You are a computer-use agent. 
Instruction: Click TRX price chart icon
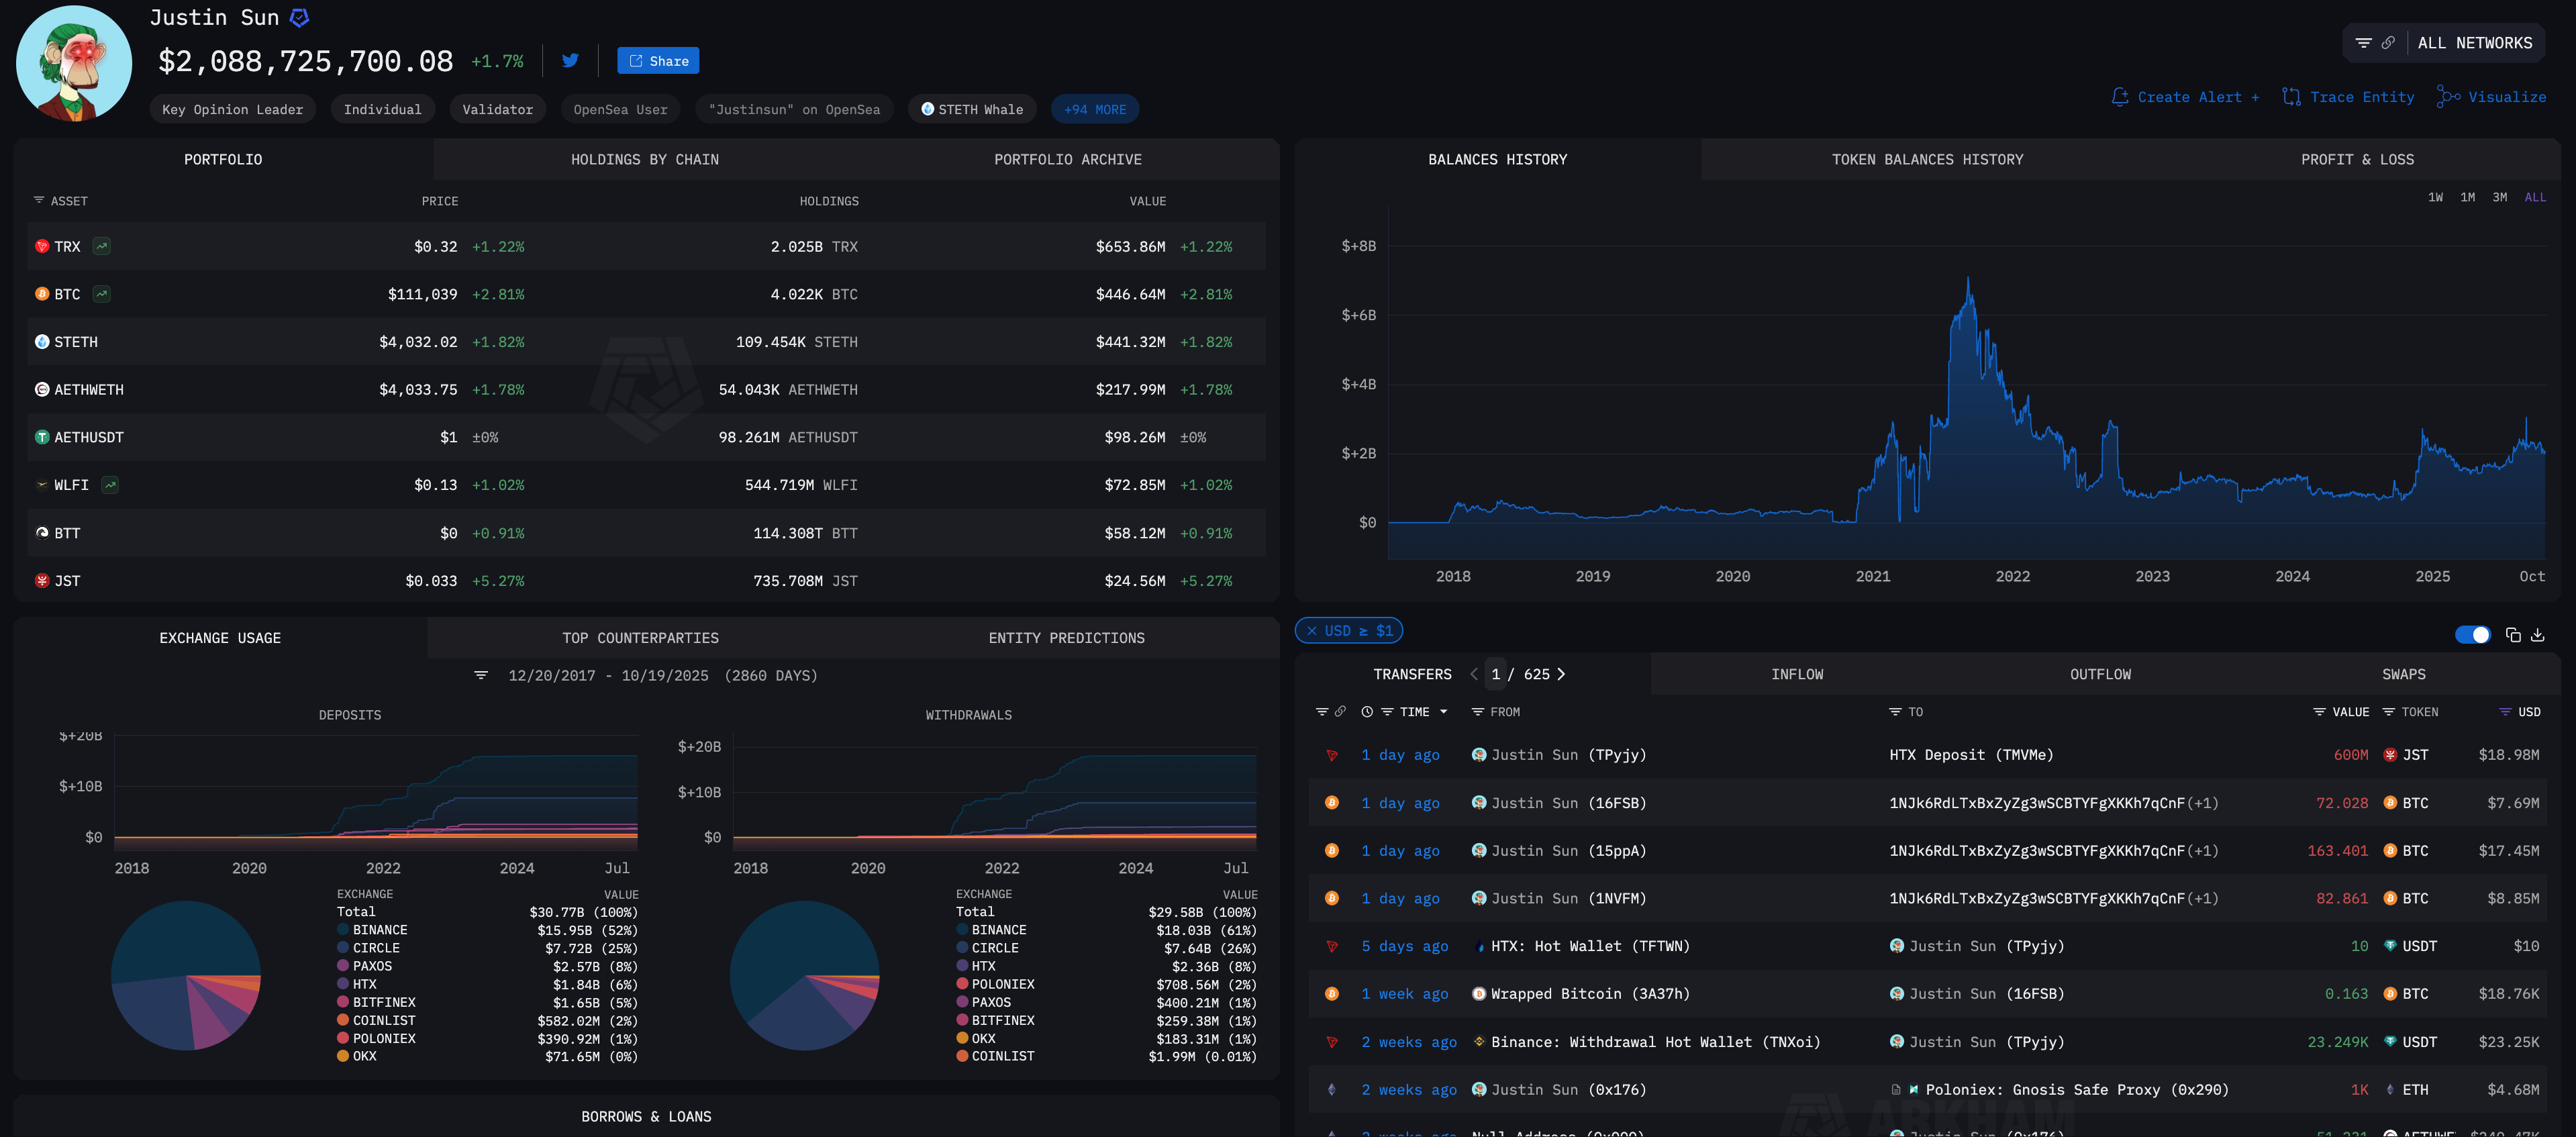102,246
